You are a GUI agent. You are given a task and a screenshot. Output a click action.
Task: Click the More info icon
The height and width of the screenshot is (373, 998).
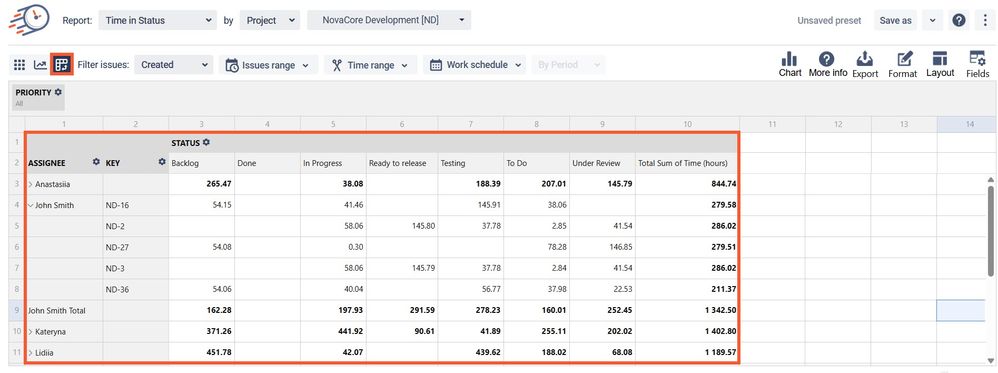click(x=827, y=64)
